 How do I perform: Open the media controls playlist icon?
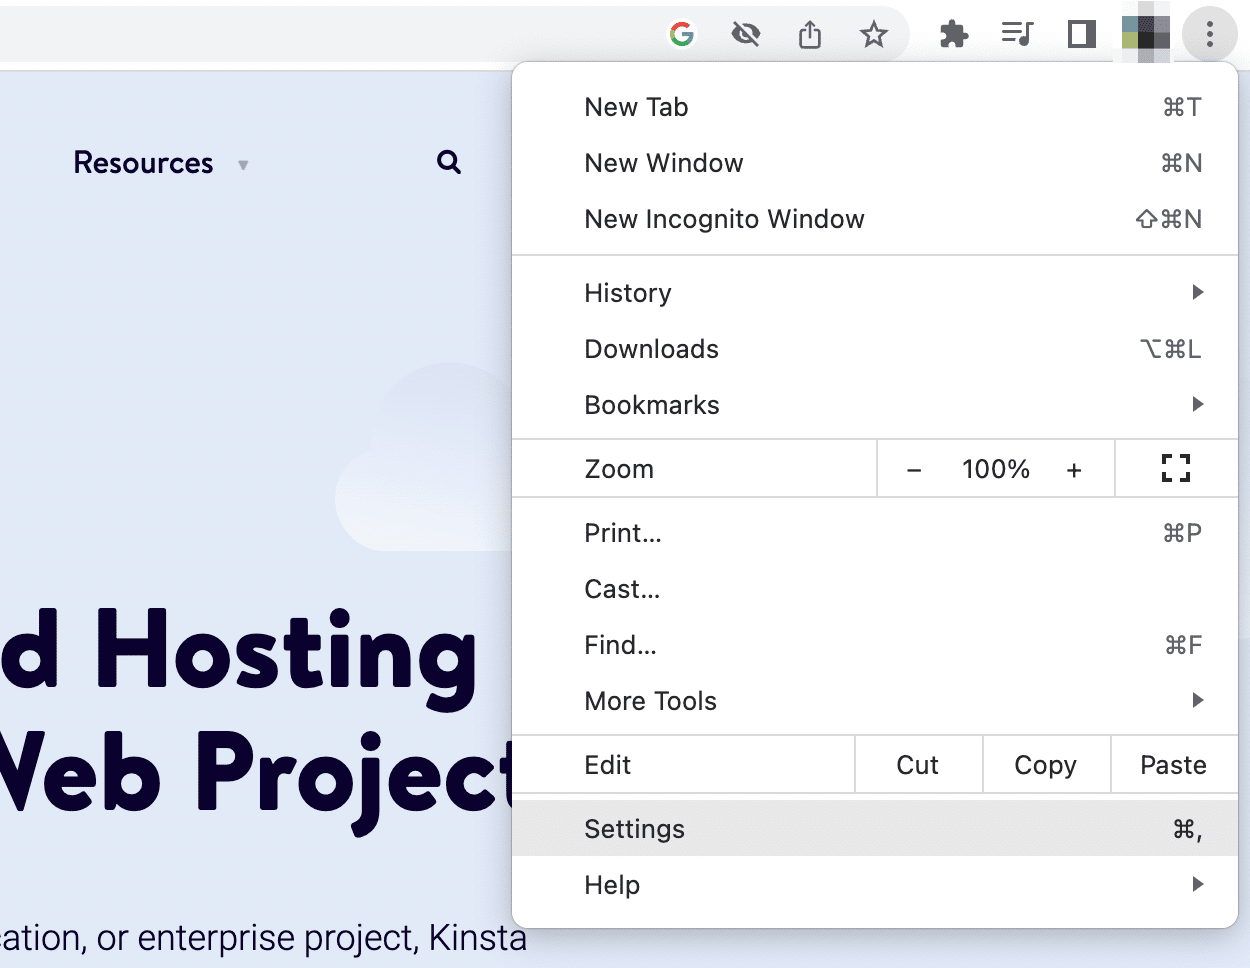point(1017,35)
